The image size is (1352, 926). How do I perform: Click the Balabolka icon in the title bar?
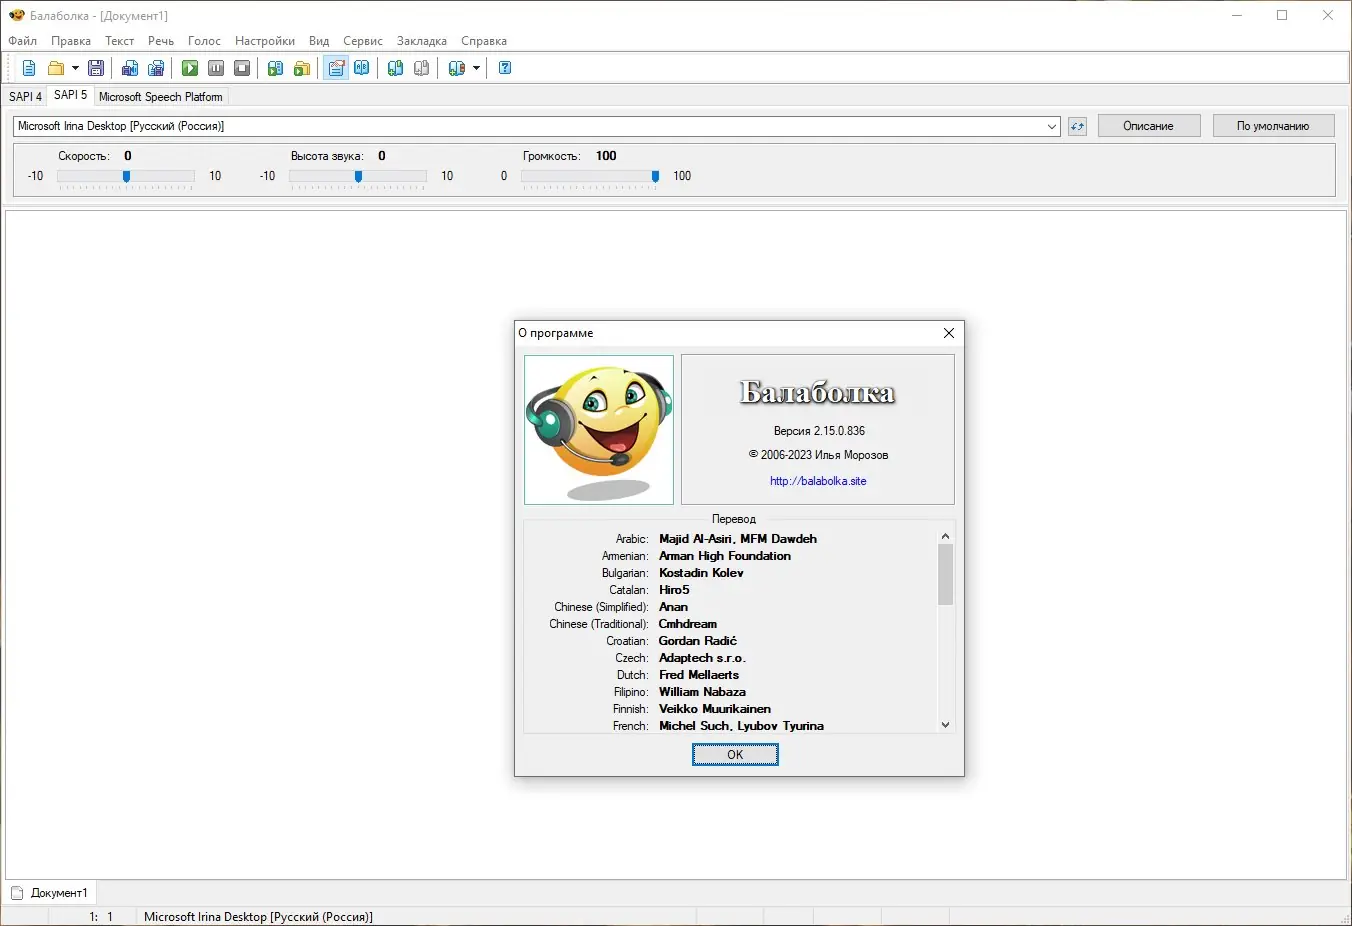(x=16, y=15)
